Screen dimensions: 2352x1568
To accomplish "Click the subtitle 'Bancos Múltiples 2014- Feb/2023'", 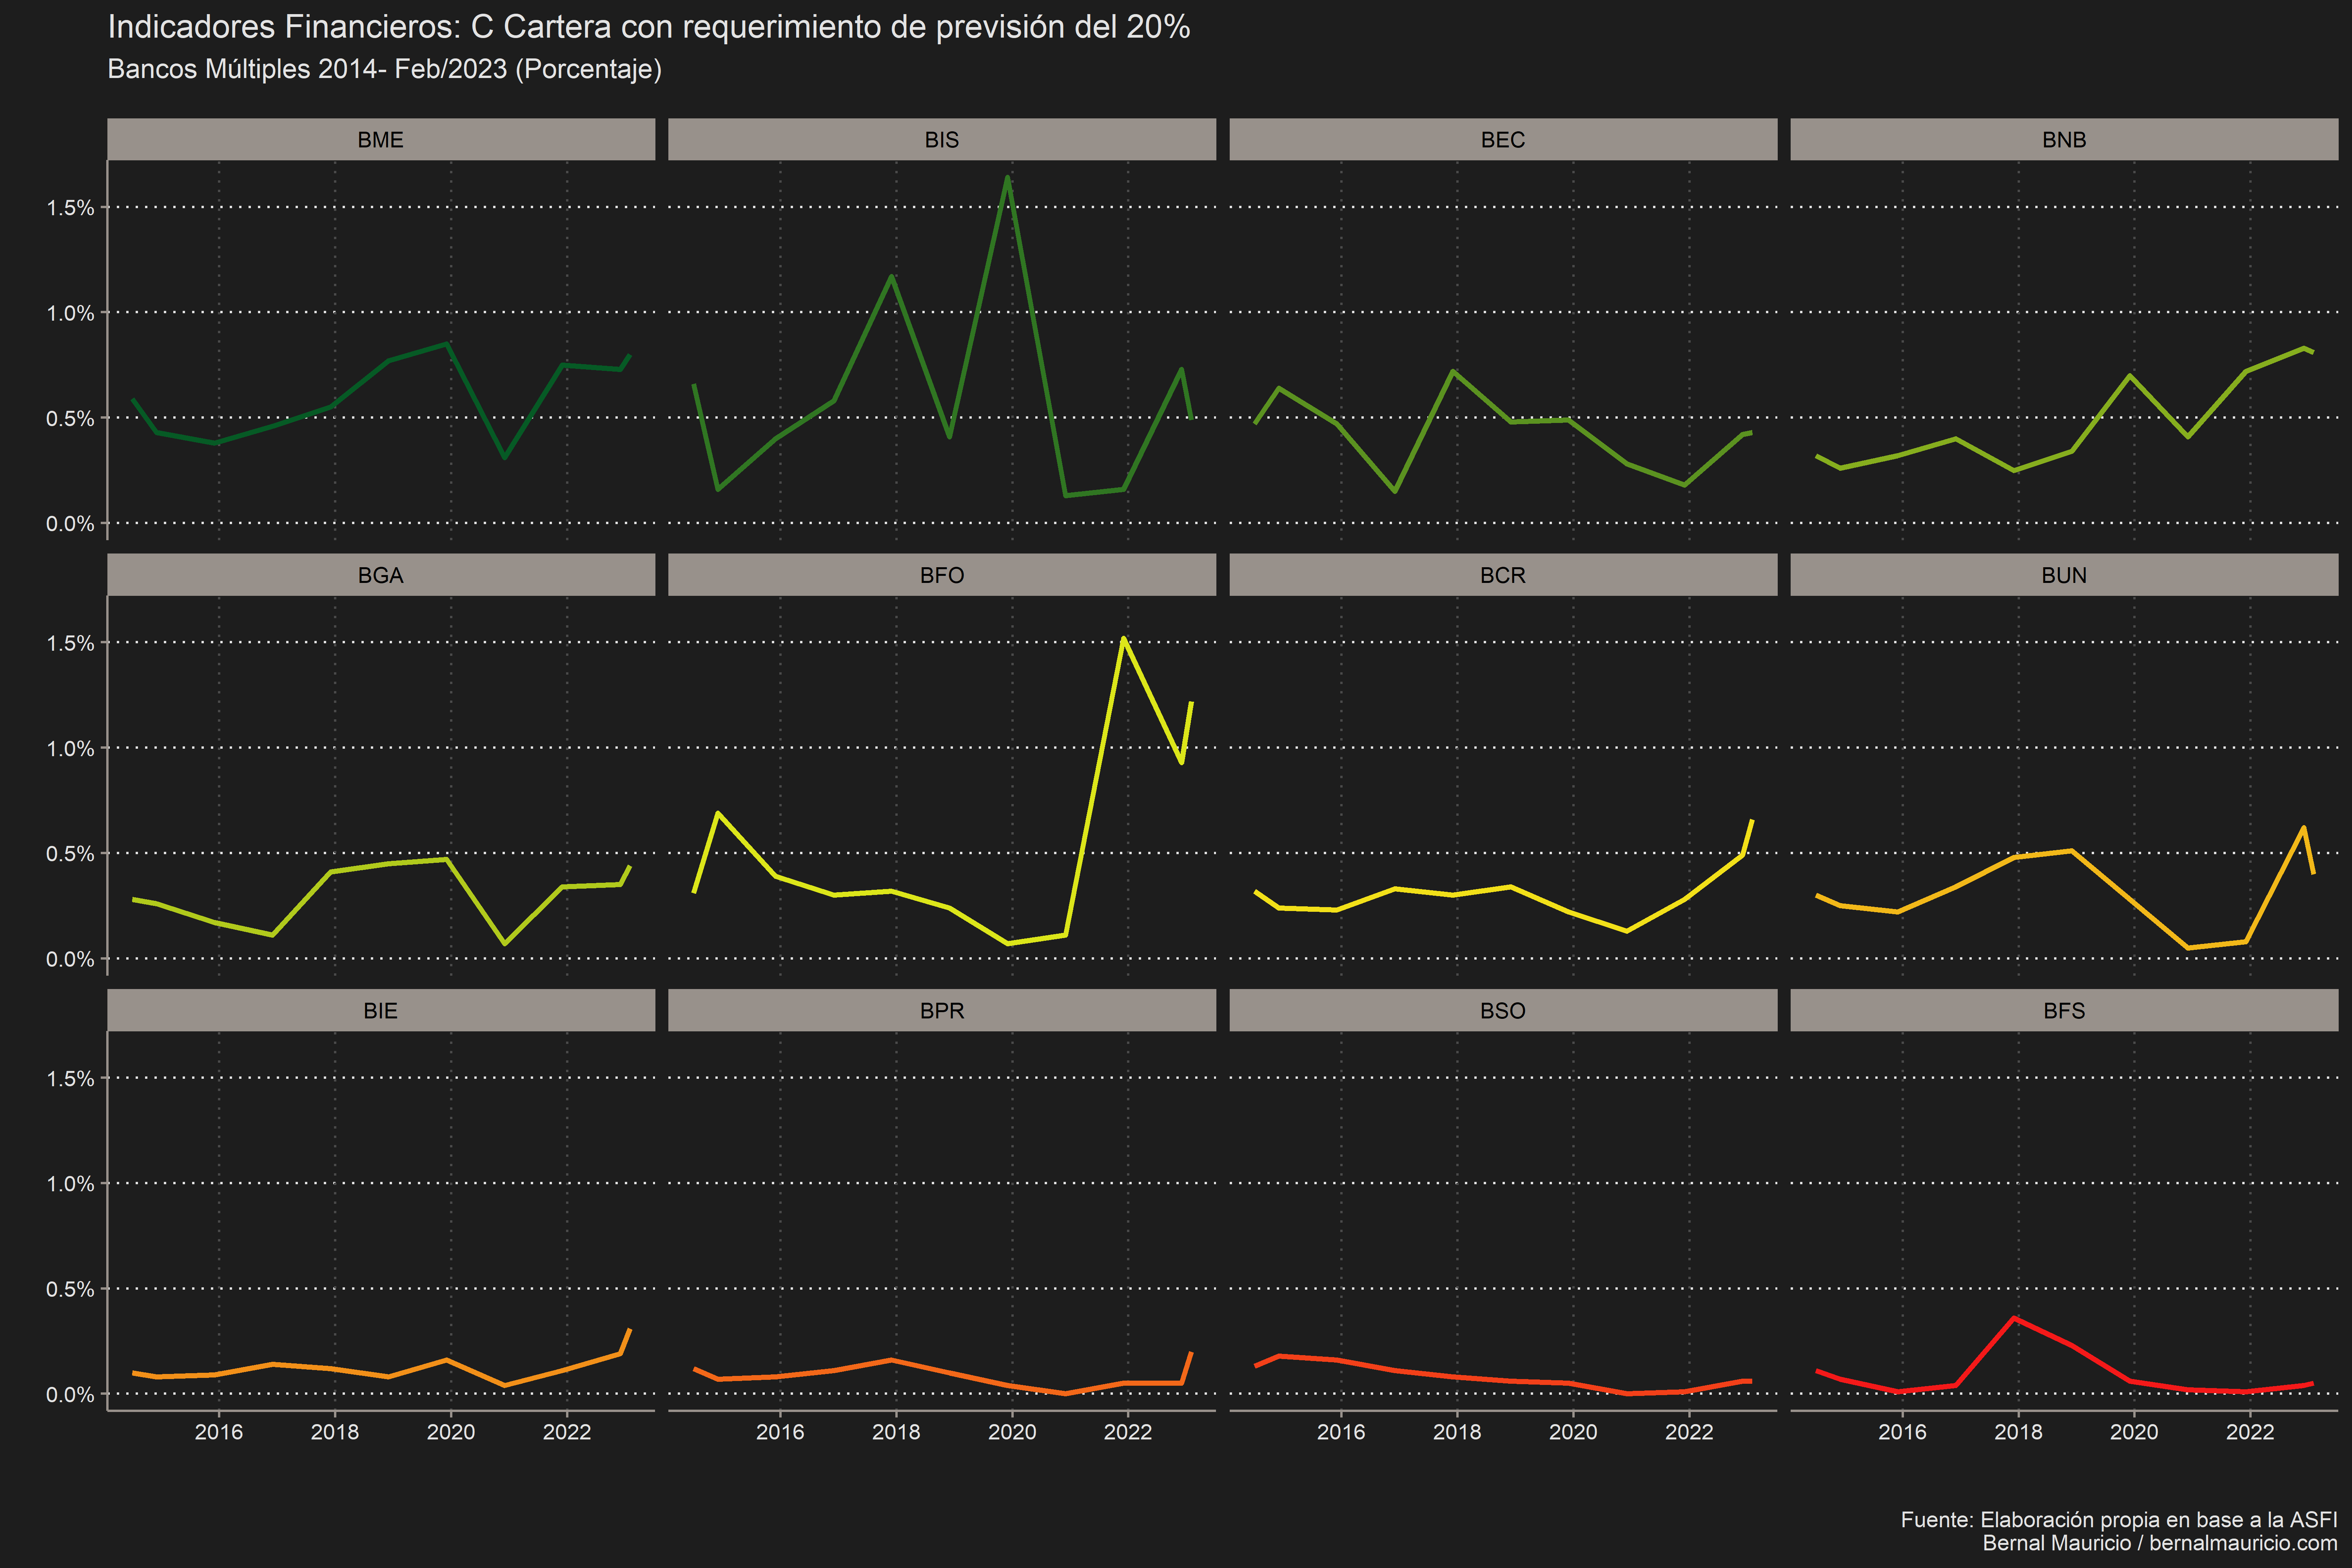I will point(384,69).
